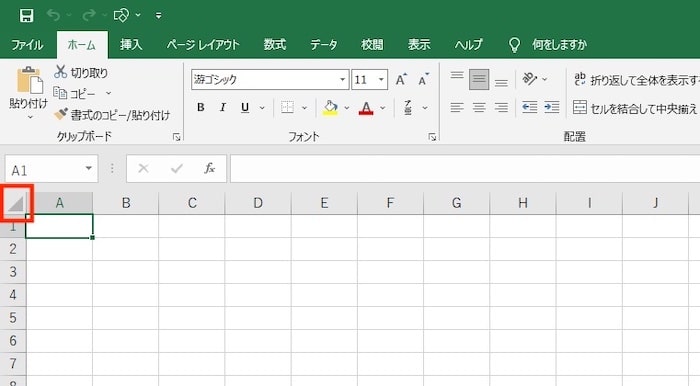Open the 游ゴシック font name dropdown
This screenshot has width=700, height=386.
[342, 80]
